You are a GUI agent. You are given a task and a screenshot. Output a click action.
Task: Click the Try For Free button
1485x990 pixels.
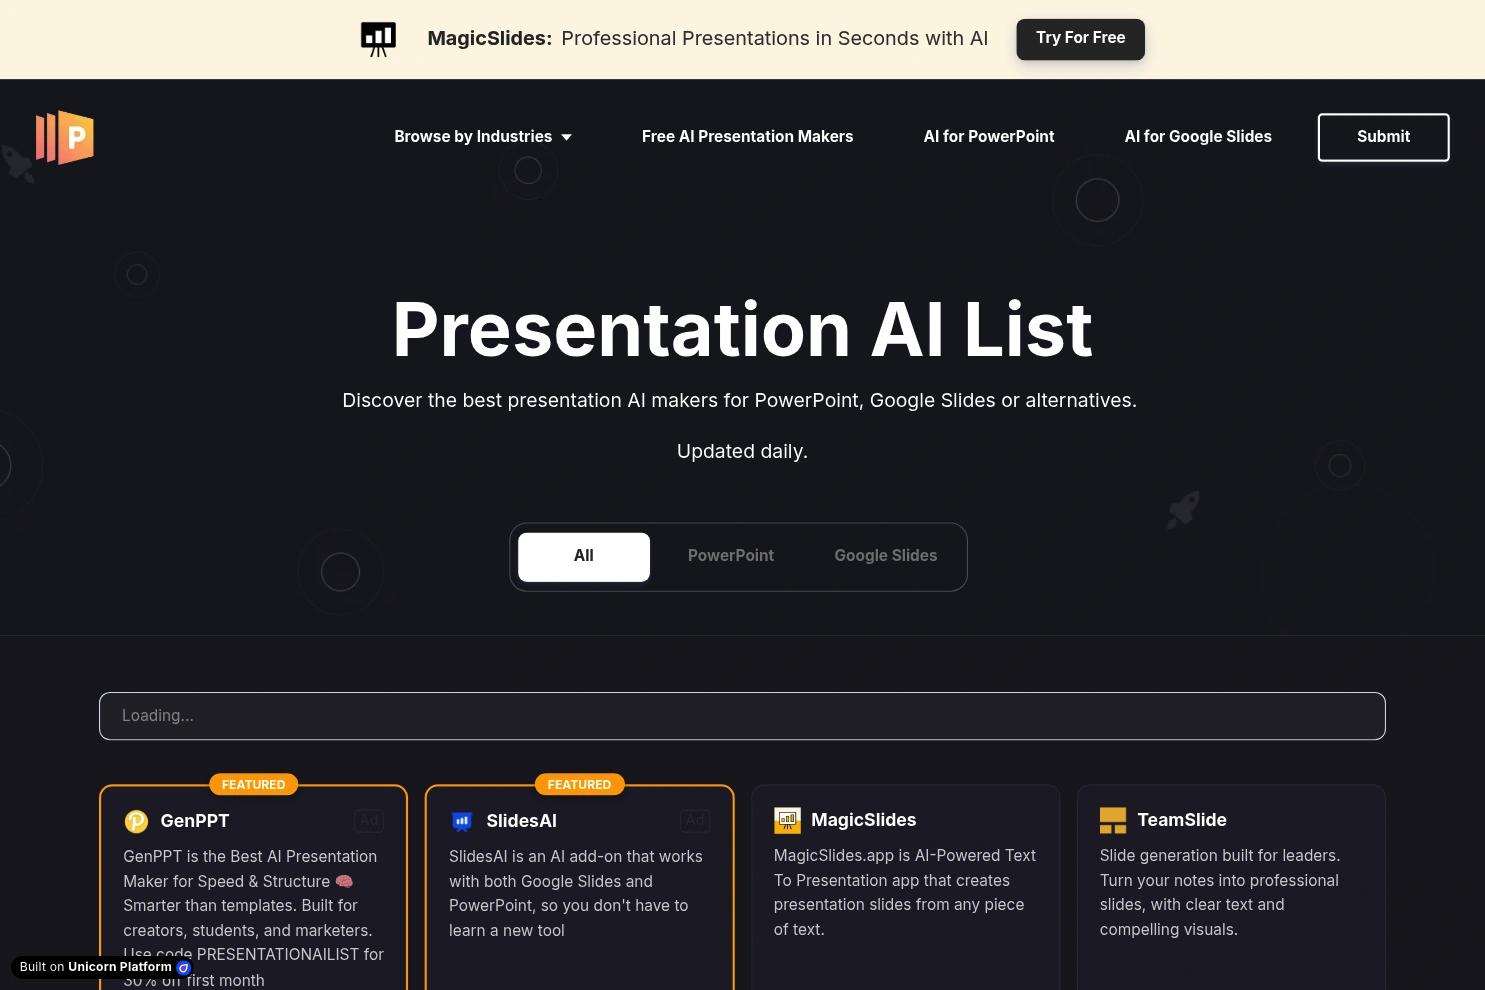pos(1080,38)
